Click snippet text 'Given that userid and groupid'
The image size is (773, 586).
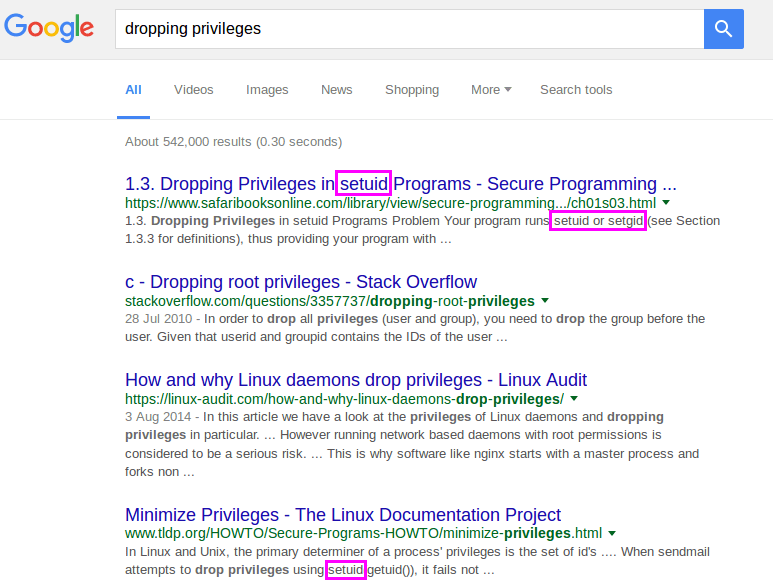242,337
